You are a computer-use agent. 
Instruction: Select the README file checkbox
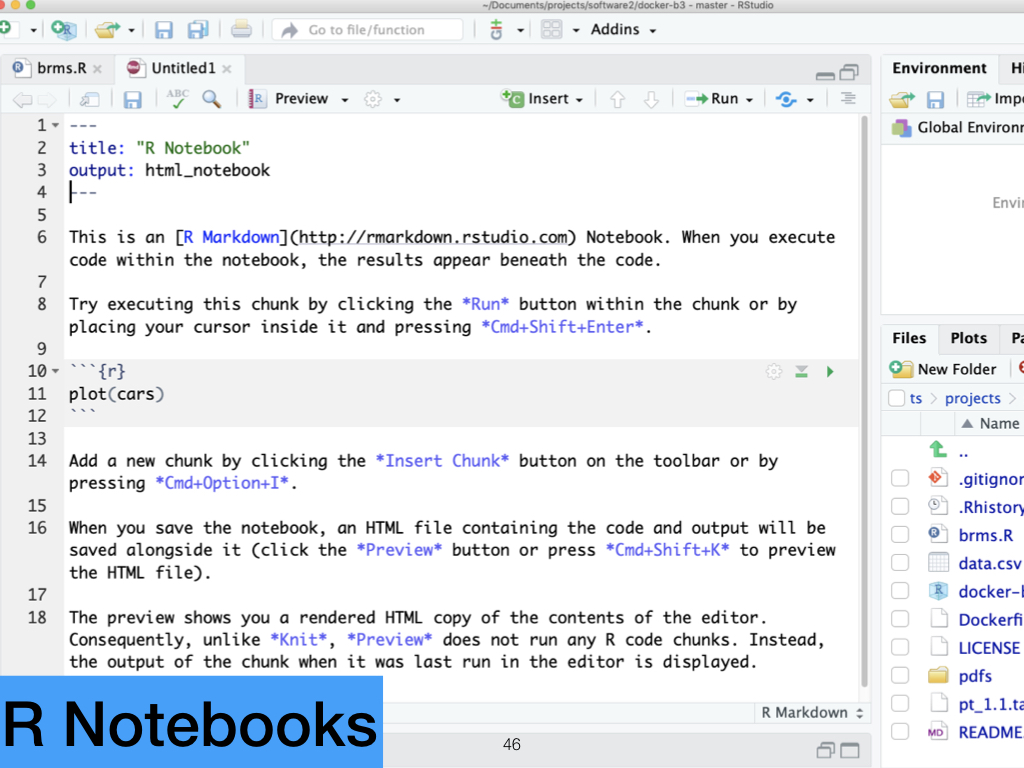[x=900, y=731]
